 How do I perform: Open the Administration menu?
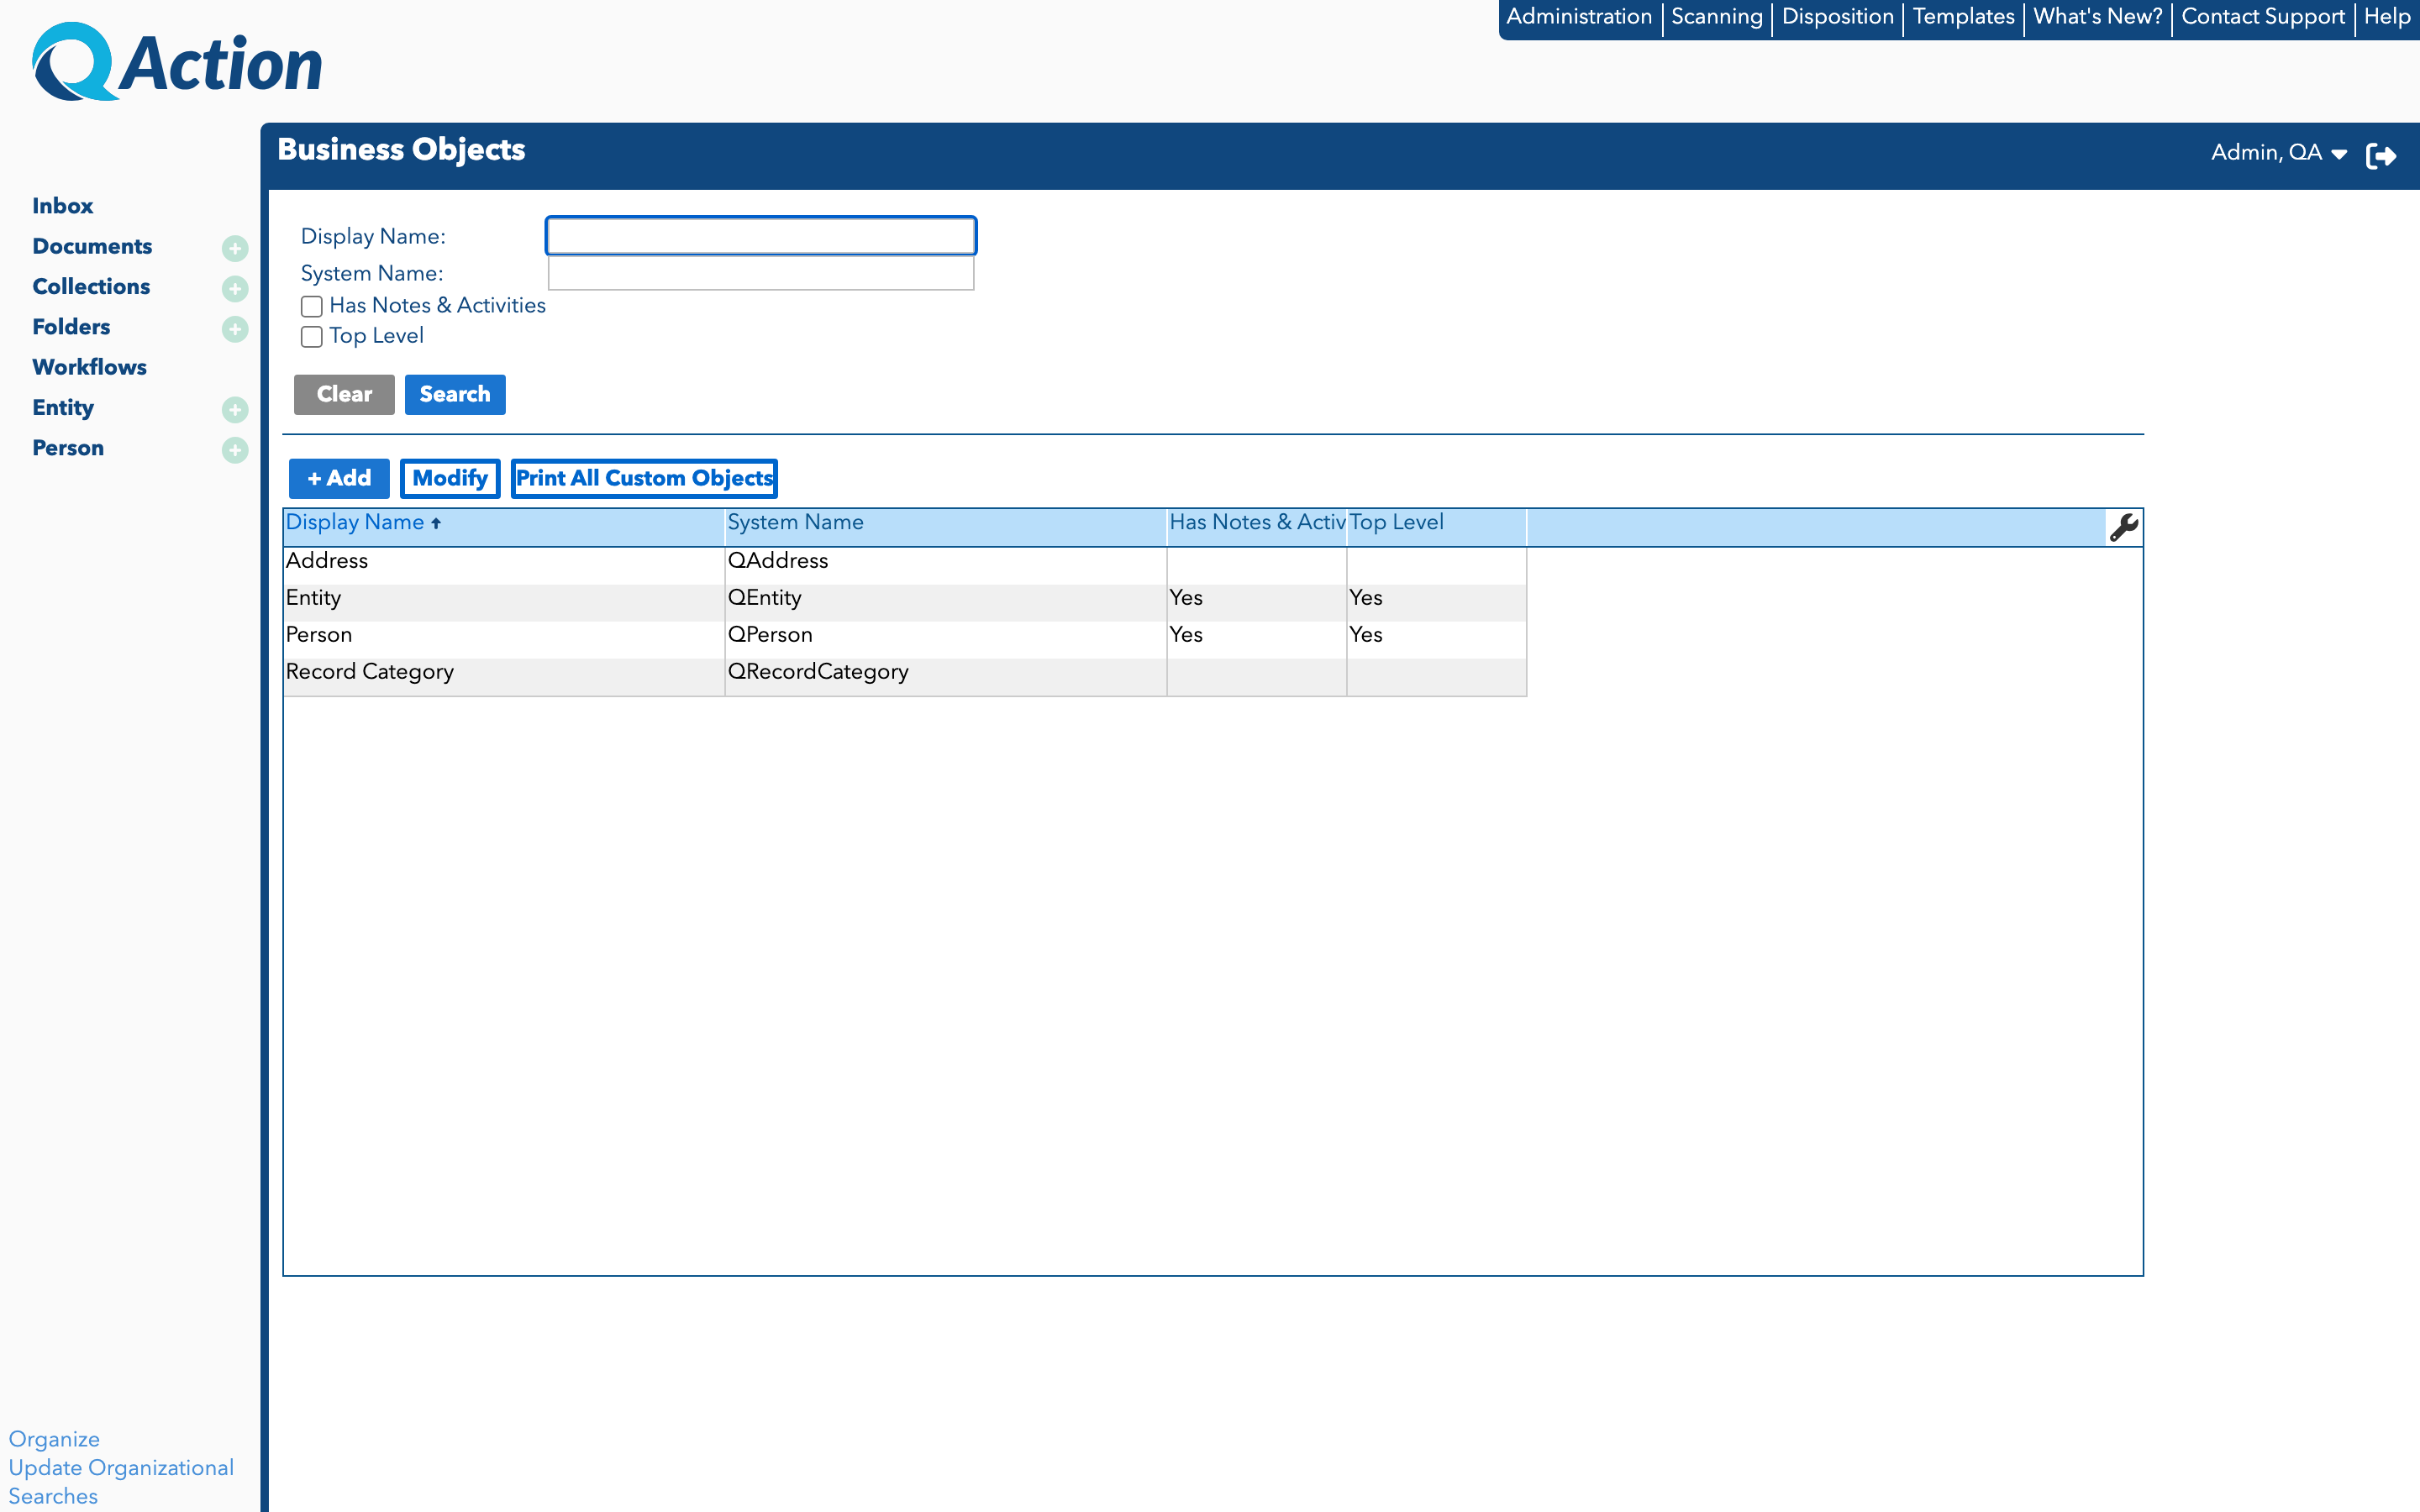pos(1579,17)
